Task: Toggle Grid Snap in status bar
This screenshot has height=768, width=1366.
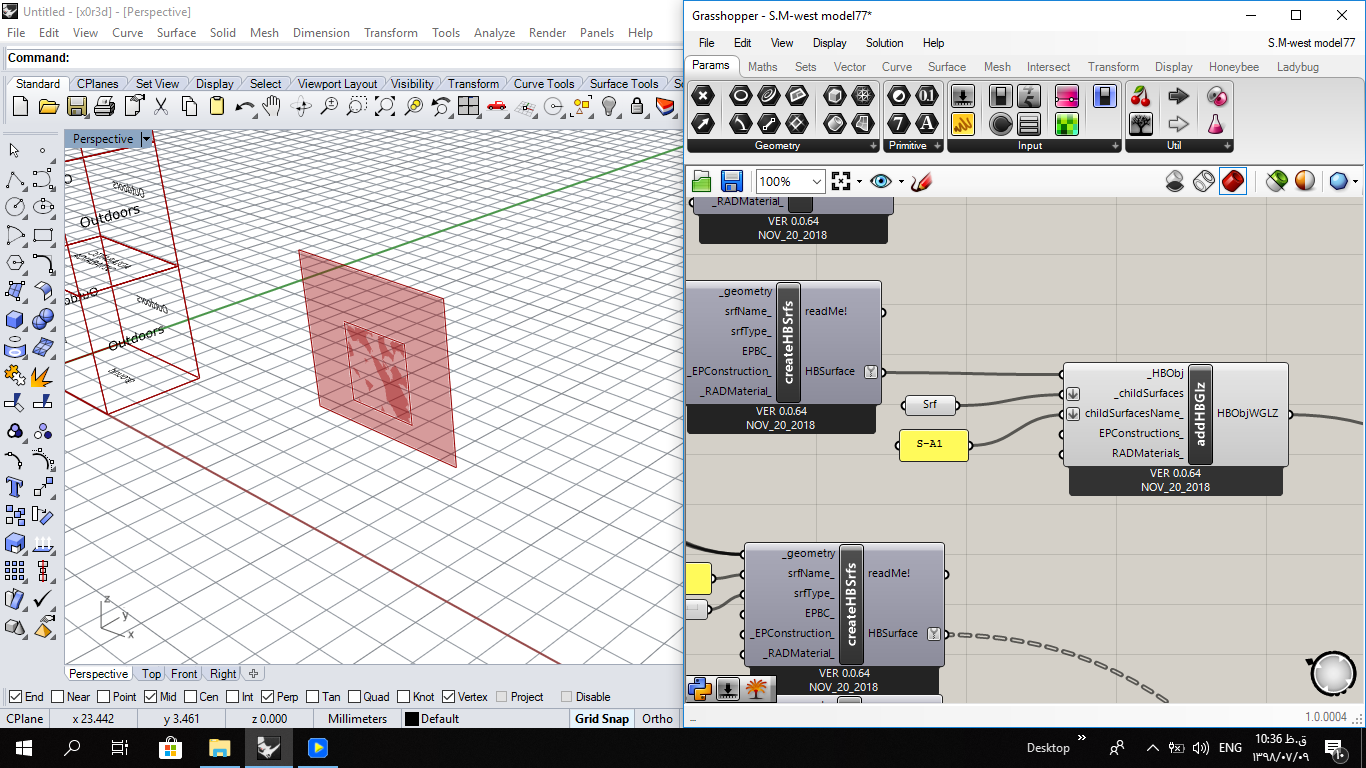Action: click(x=602, y=718)
